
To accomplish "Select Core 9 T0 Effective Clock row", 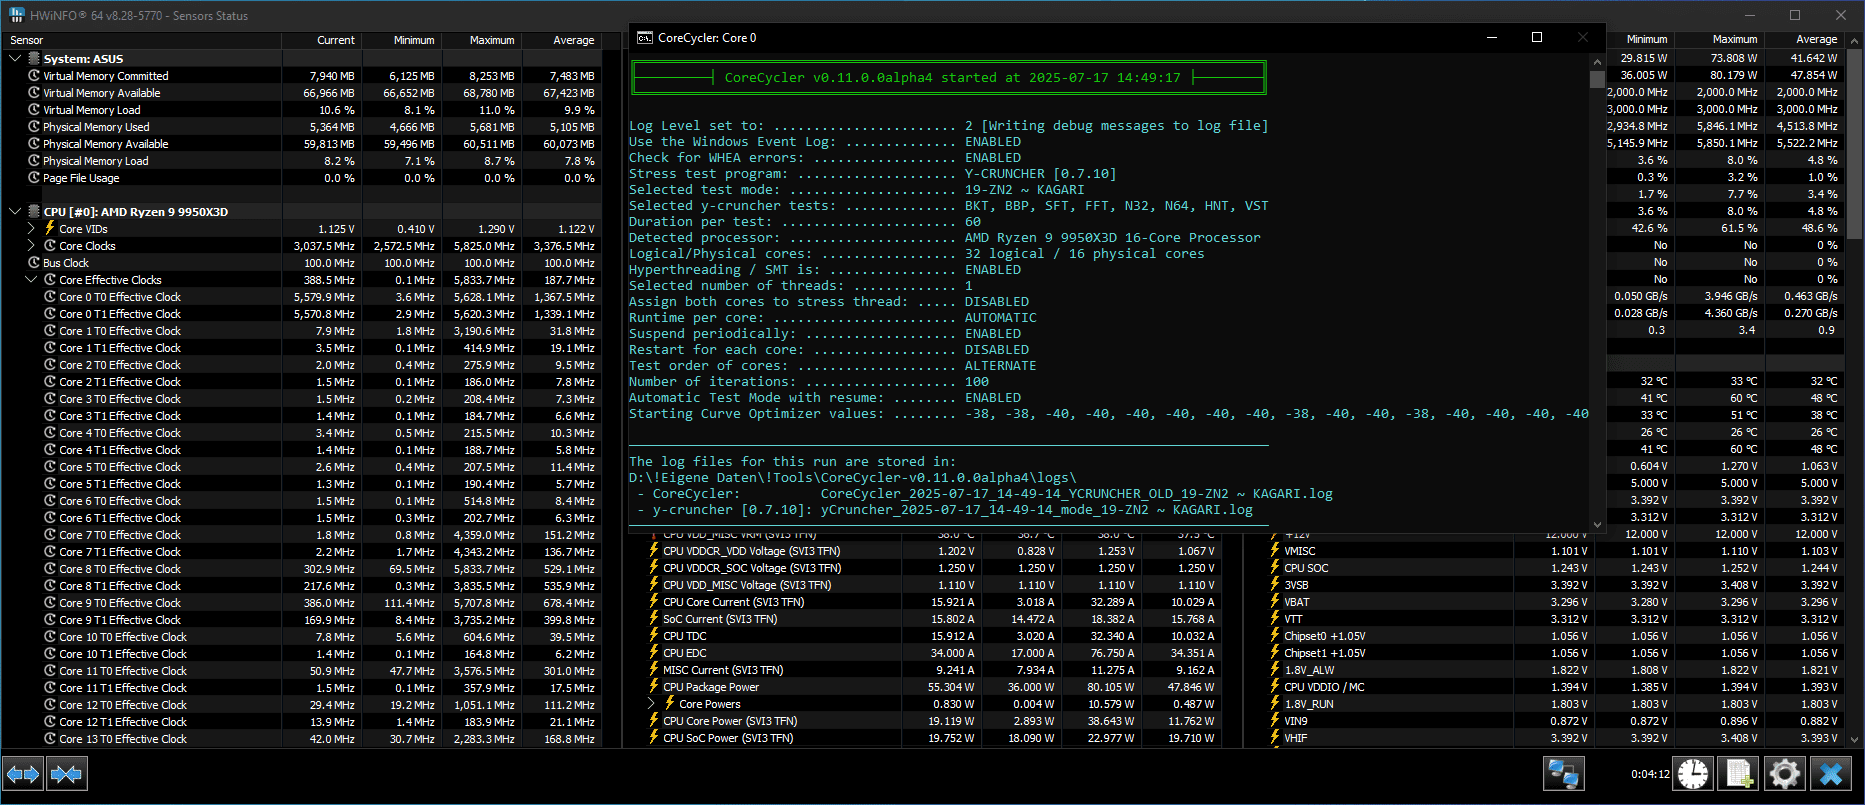I will click(x=302, y=602).
